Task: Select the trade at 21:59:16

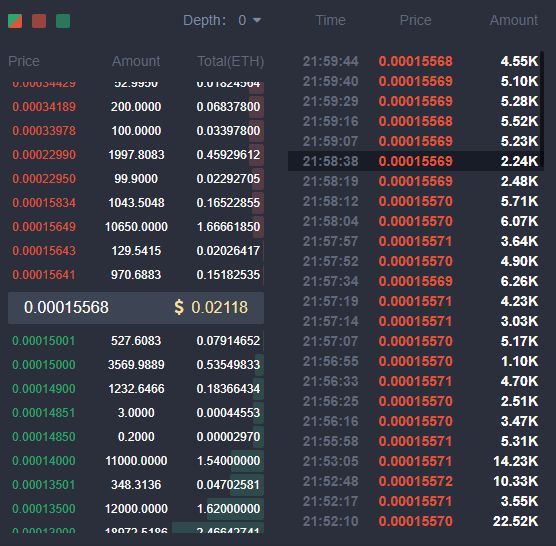Action: tap(416, 121)
